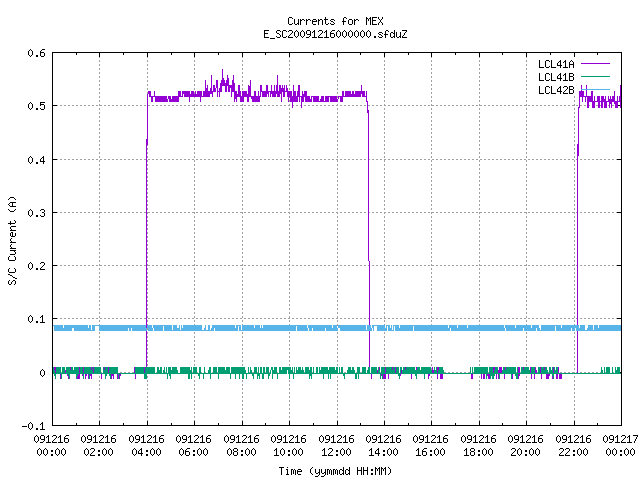Screen dimensions: 640x480
Task: Click the LCL41A legend label
Action: tap(556, 64)
